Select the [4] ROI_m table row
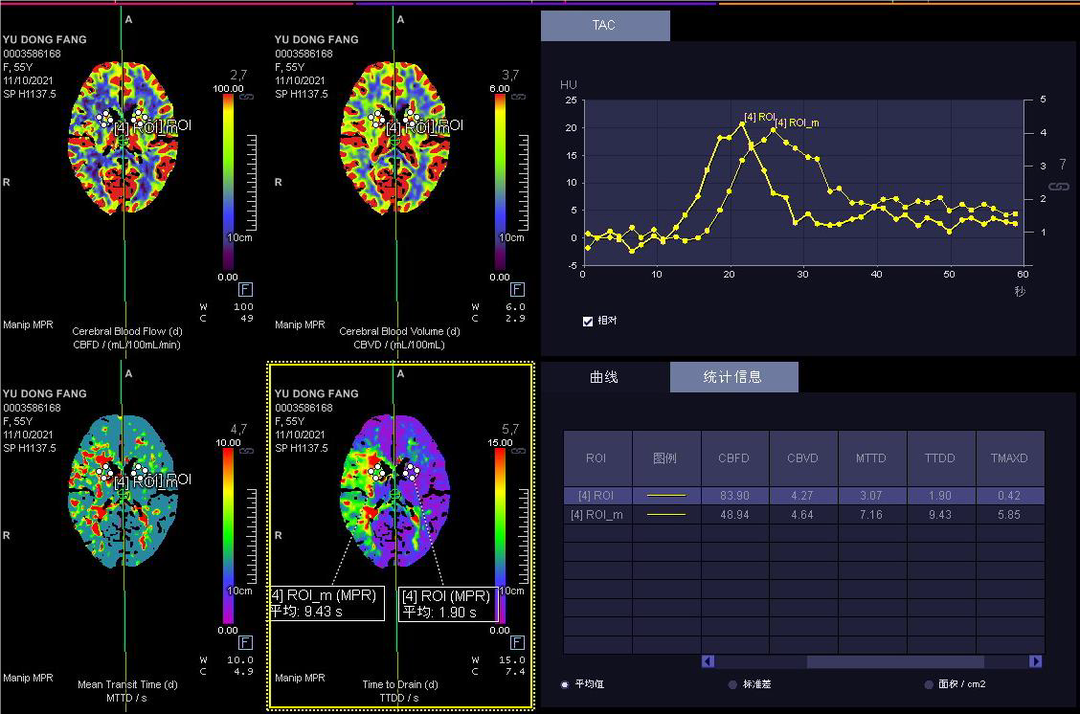 [804, 515]
